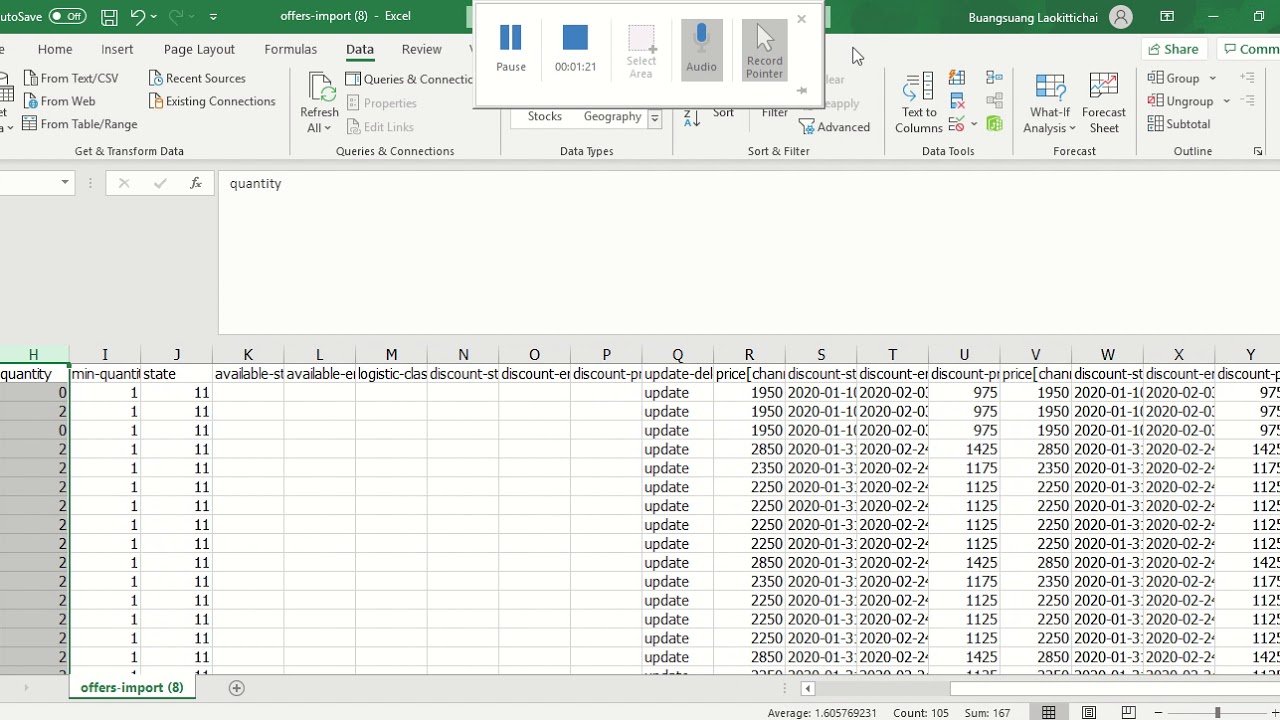Import data From Text/CSV
The height and width of the screenshot is (720, 1280).
(x=70, y=78)
